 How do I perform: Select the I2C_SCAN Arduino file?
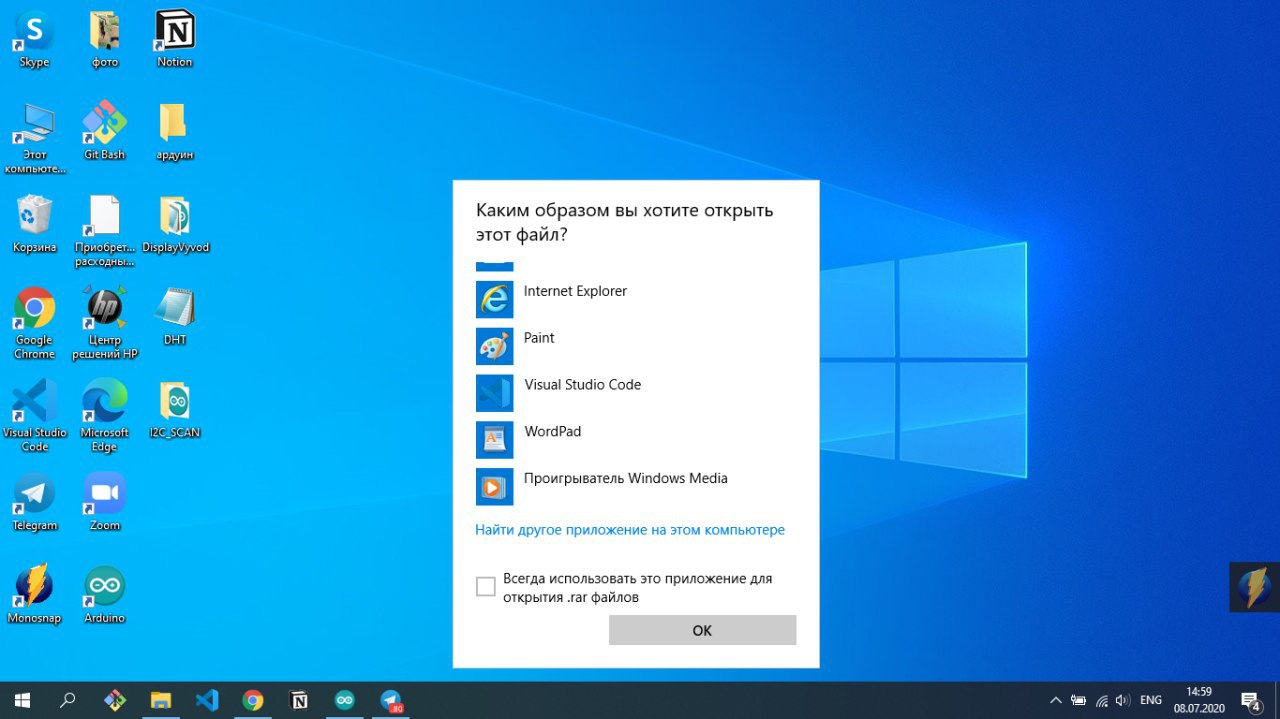pyautogui.click(x=175, y=408)
